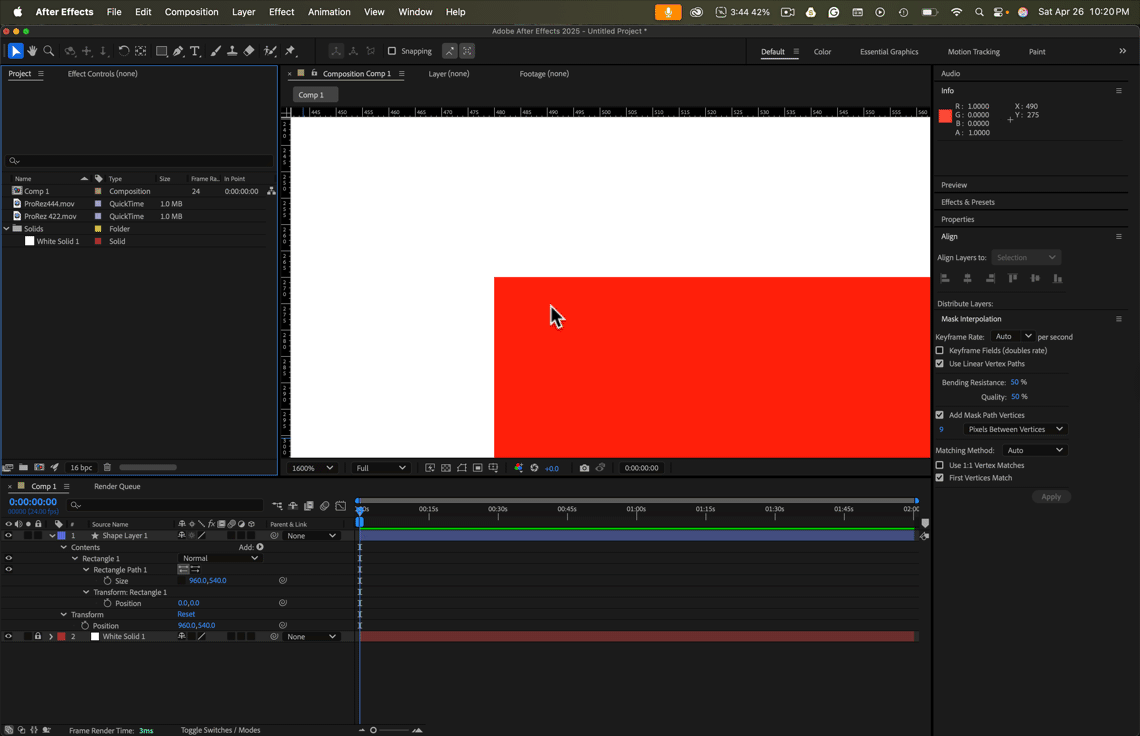Click the red color swatch in Info panel

coord(945,116)
